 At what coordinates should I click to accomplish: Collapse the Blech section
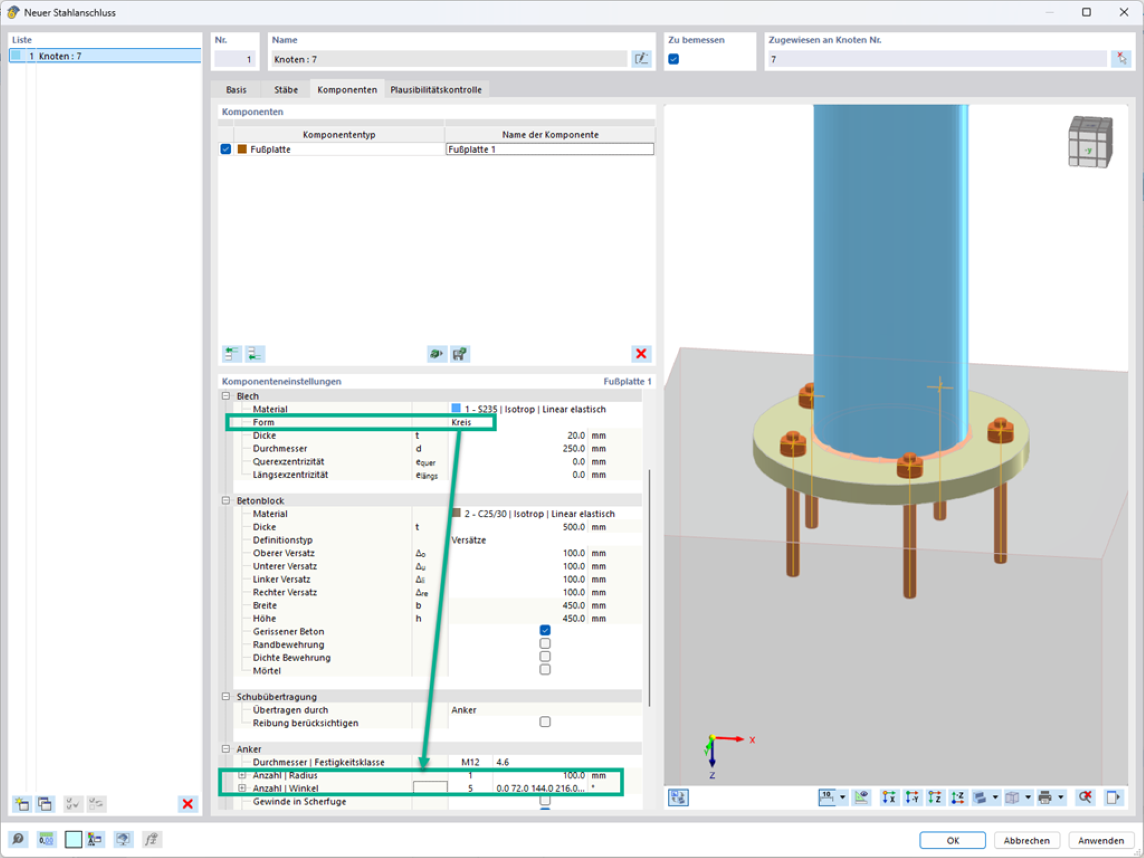[x=226, y=396]
